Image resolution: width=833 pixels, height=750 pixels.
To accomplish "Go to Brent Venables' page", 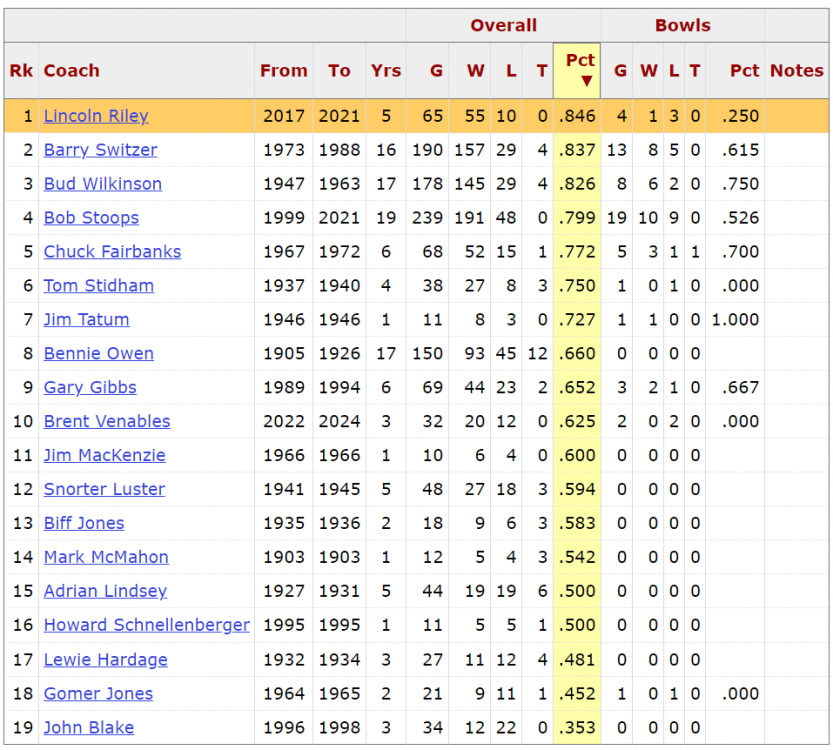I will pyautogui.click(x=107, y=421).
